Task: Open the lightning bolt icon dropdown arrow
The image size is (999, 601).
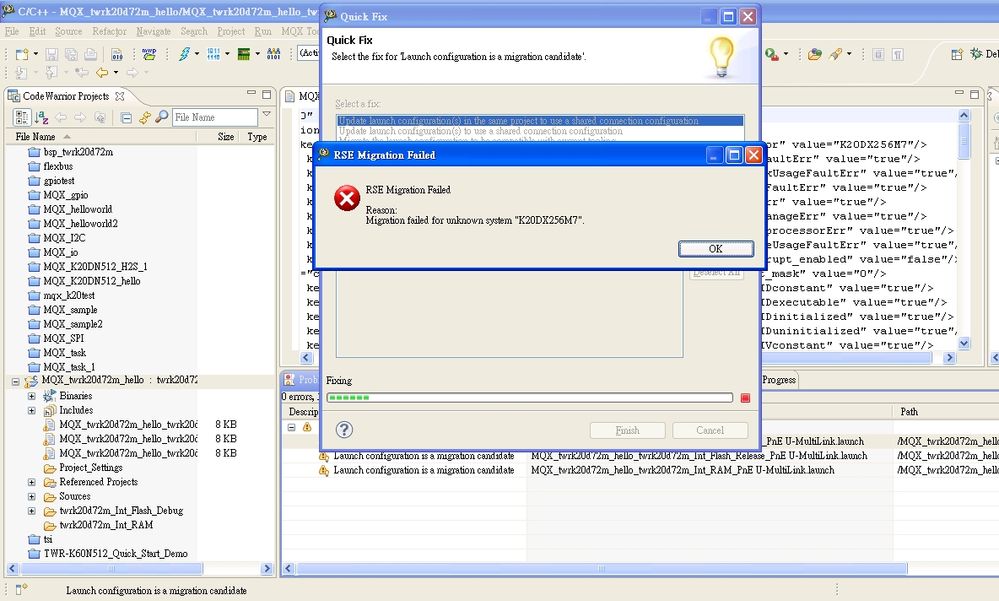Action: pos(197,54)
